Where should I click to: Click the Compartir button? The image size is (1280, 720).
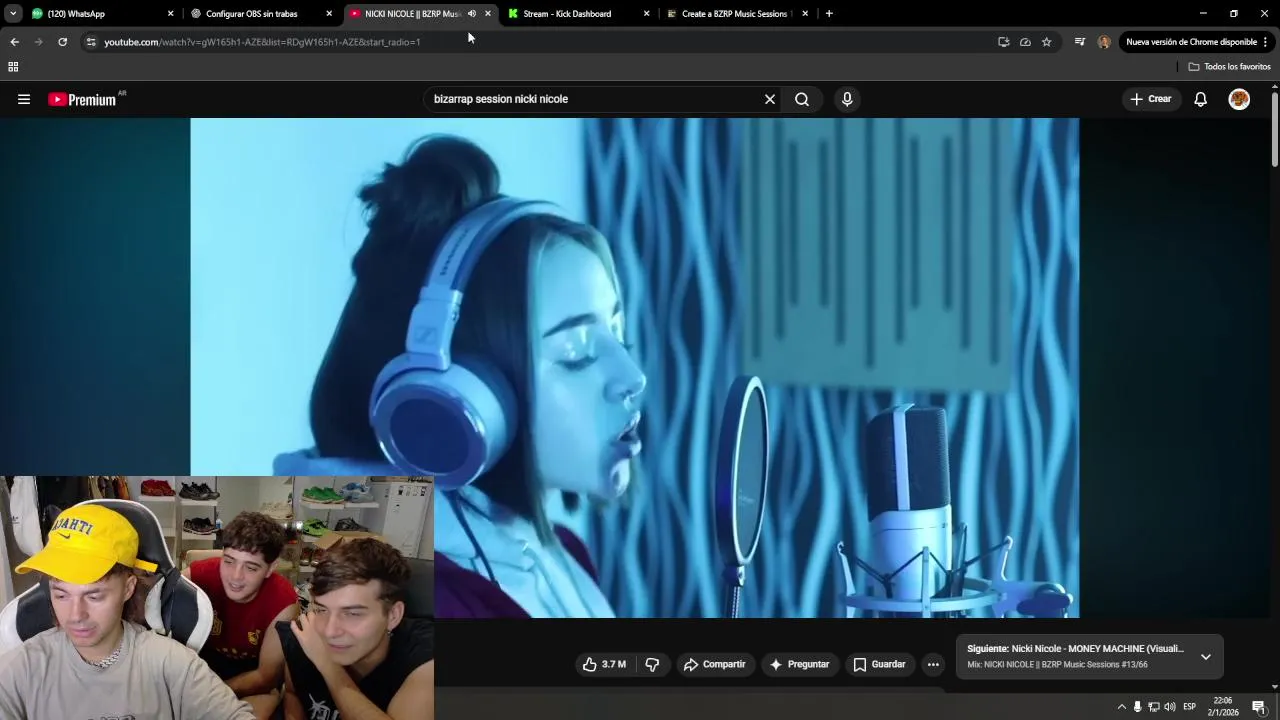(x=714, y=664)
